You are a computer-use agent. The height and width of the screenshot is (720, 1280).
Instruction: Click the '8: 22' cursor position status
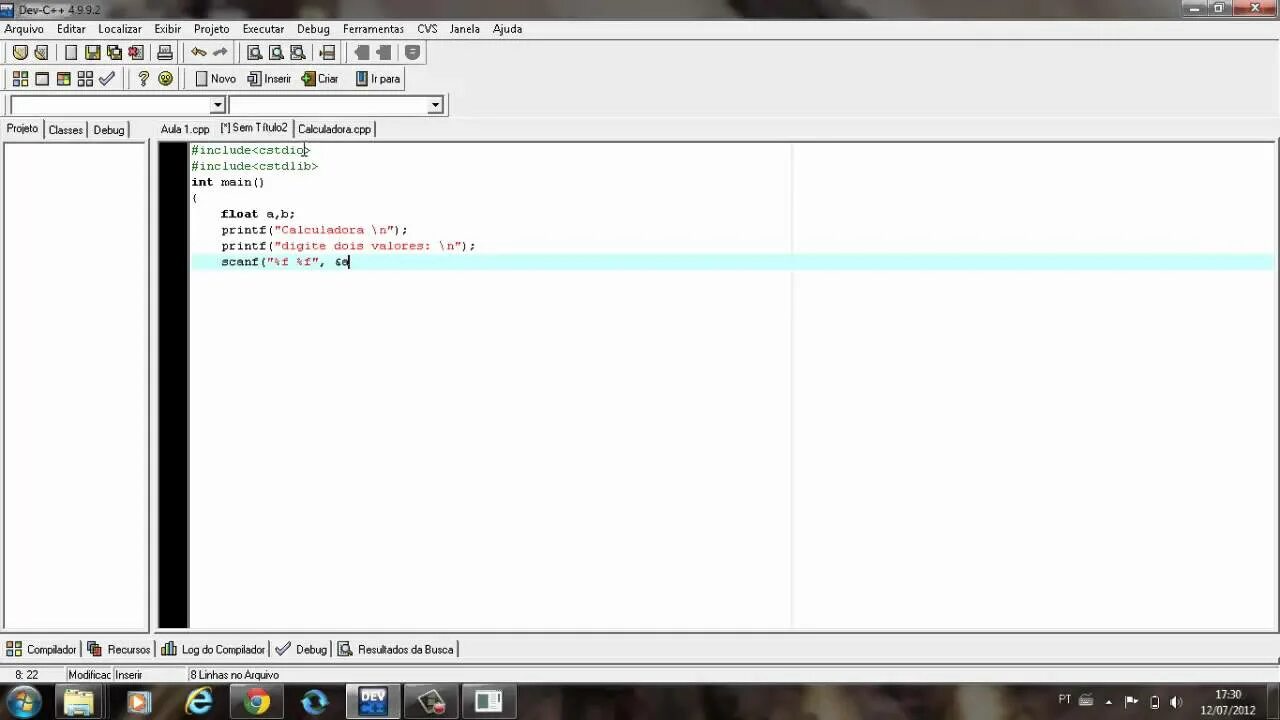click(27, 675)
